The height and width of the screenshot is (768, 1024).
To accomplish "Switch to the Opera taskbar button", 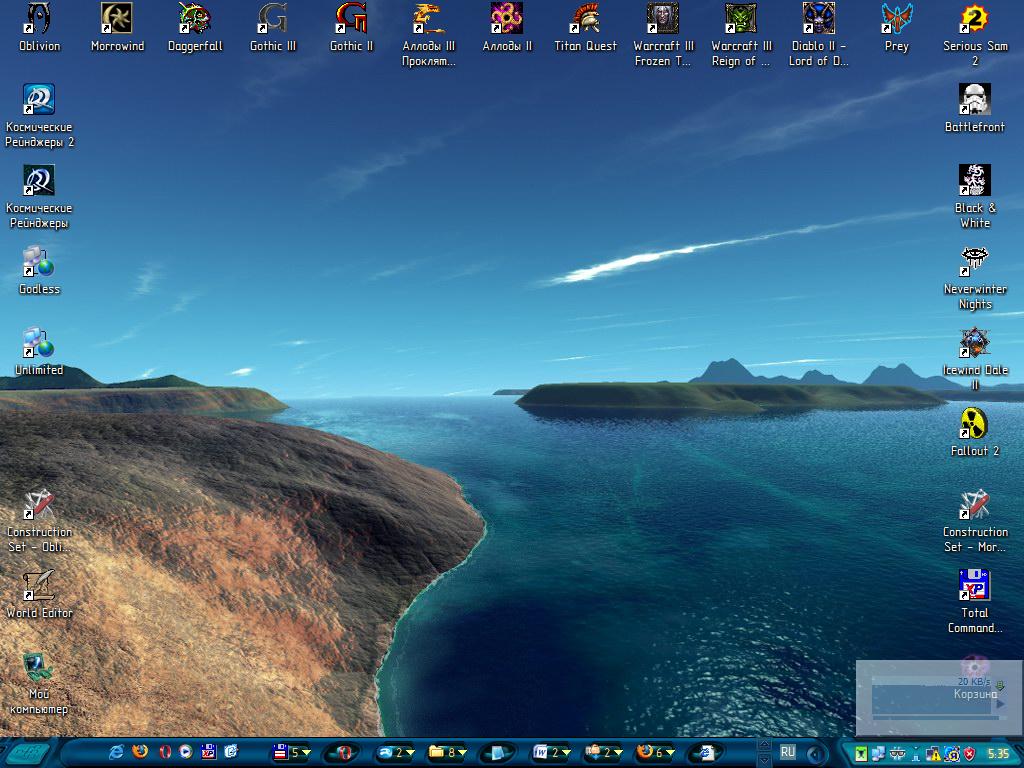I will [344, 752].
